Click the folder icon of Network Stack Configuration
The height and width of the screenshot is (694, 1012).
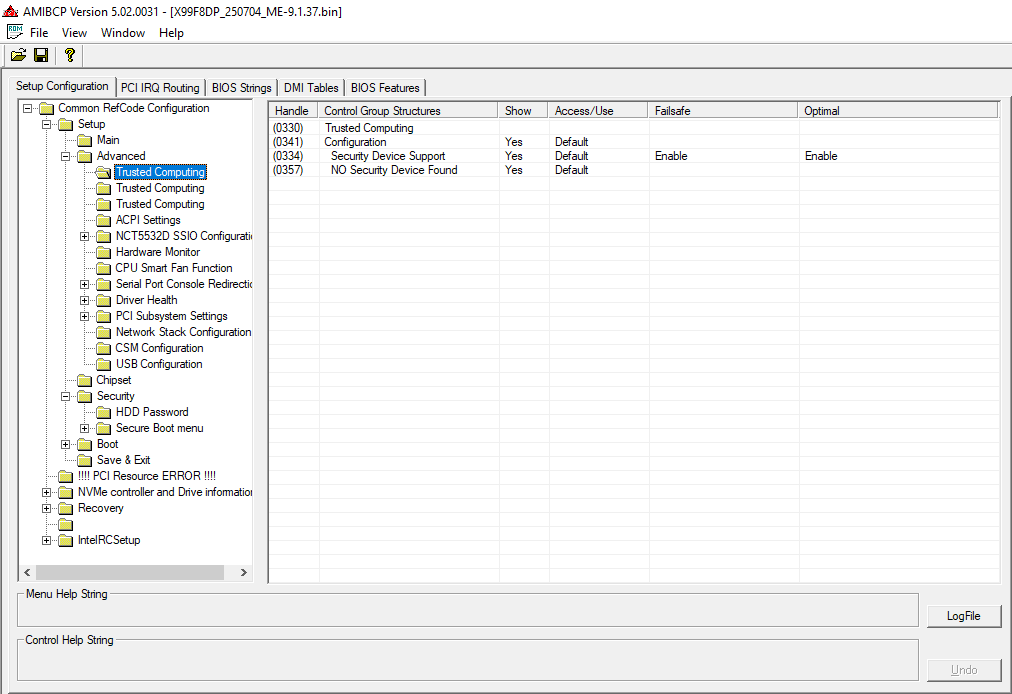point(103,332)
